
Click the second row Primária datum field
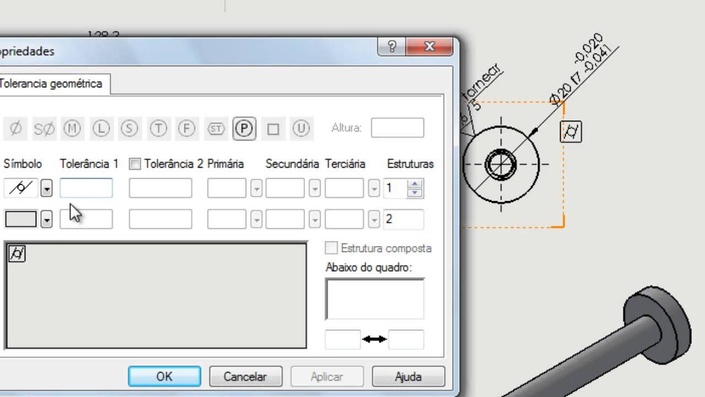227,219
